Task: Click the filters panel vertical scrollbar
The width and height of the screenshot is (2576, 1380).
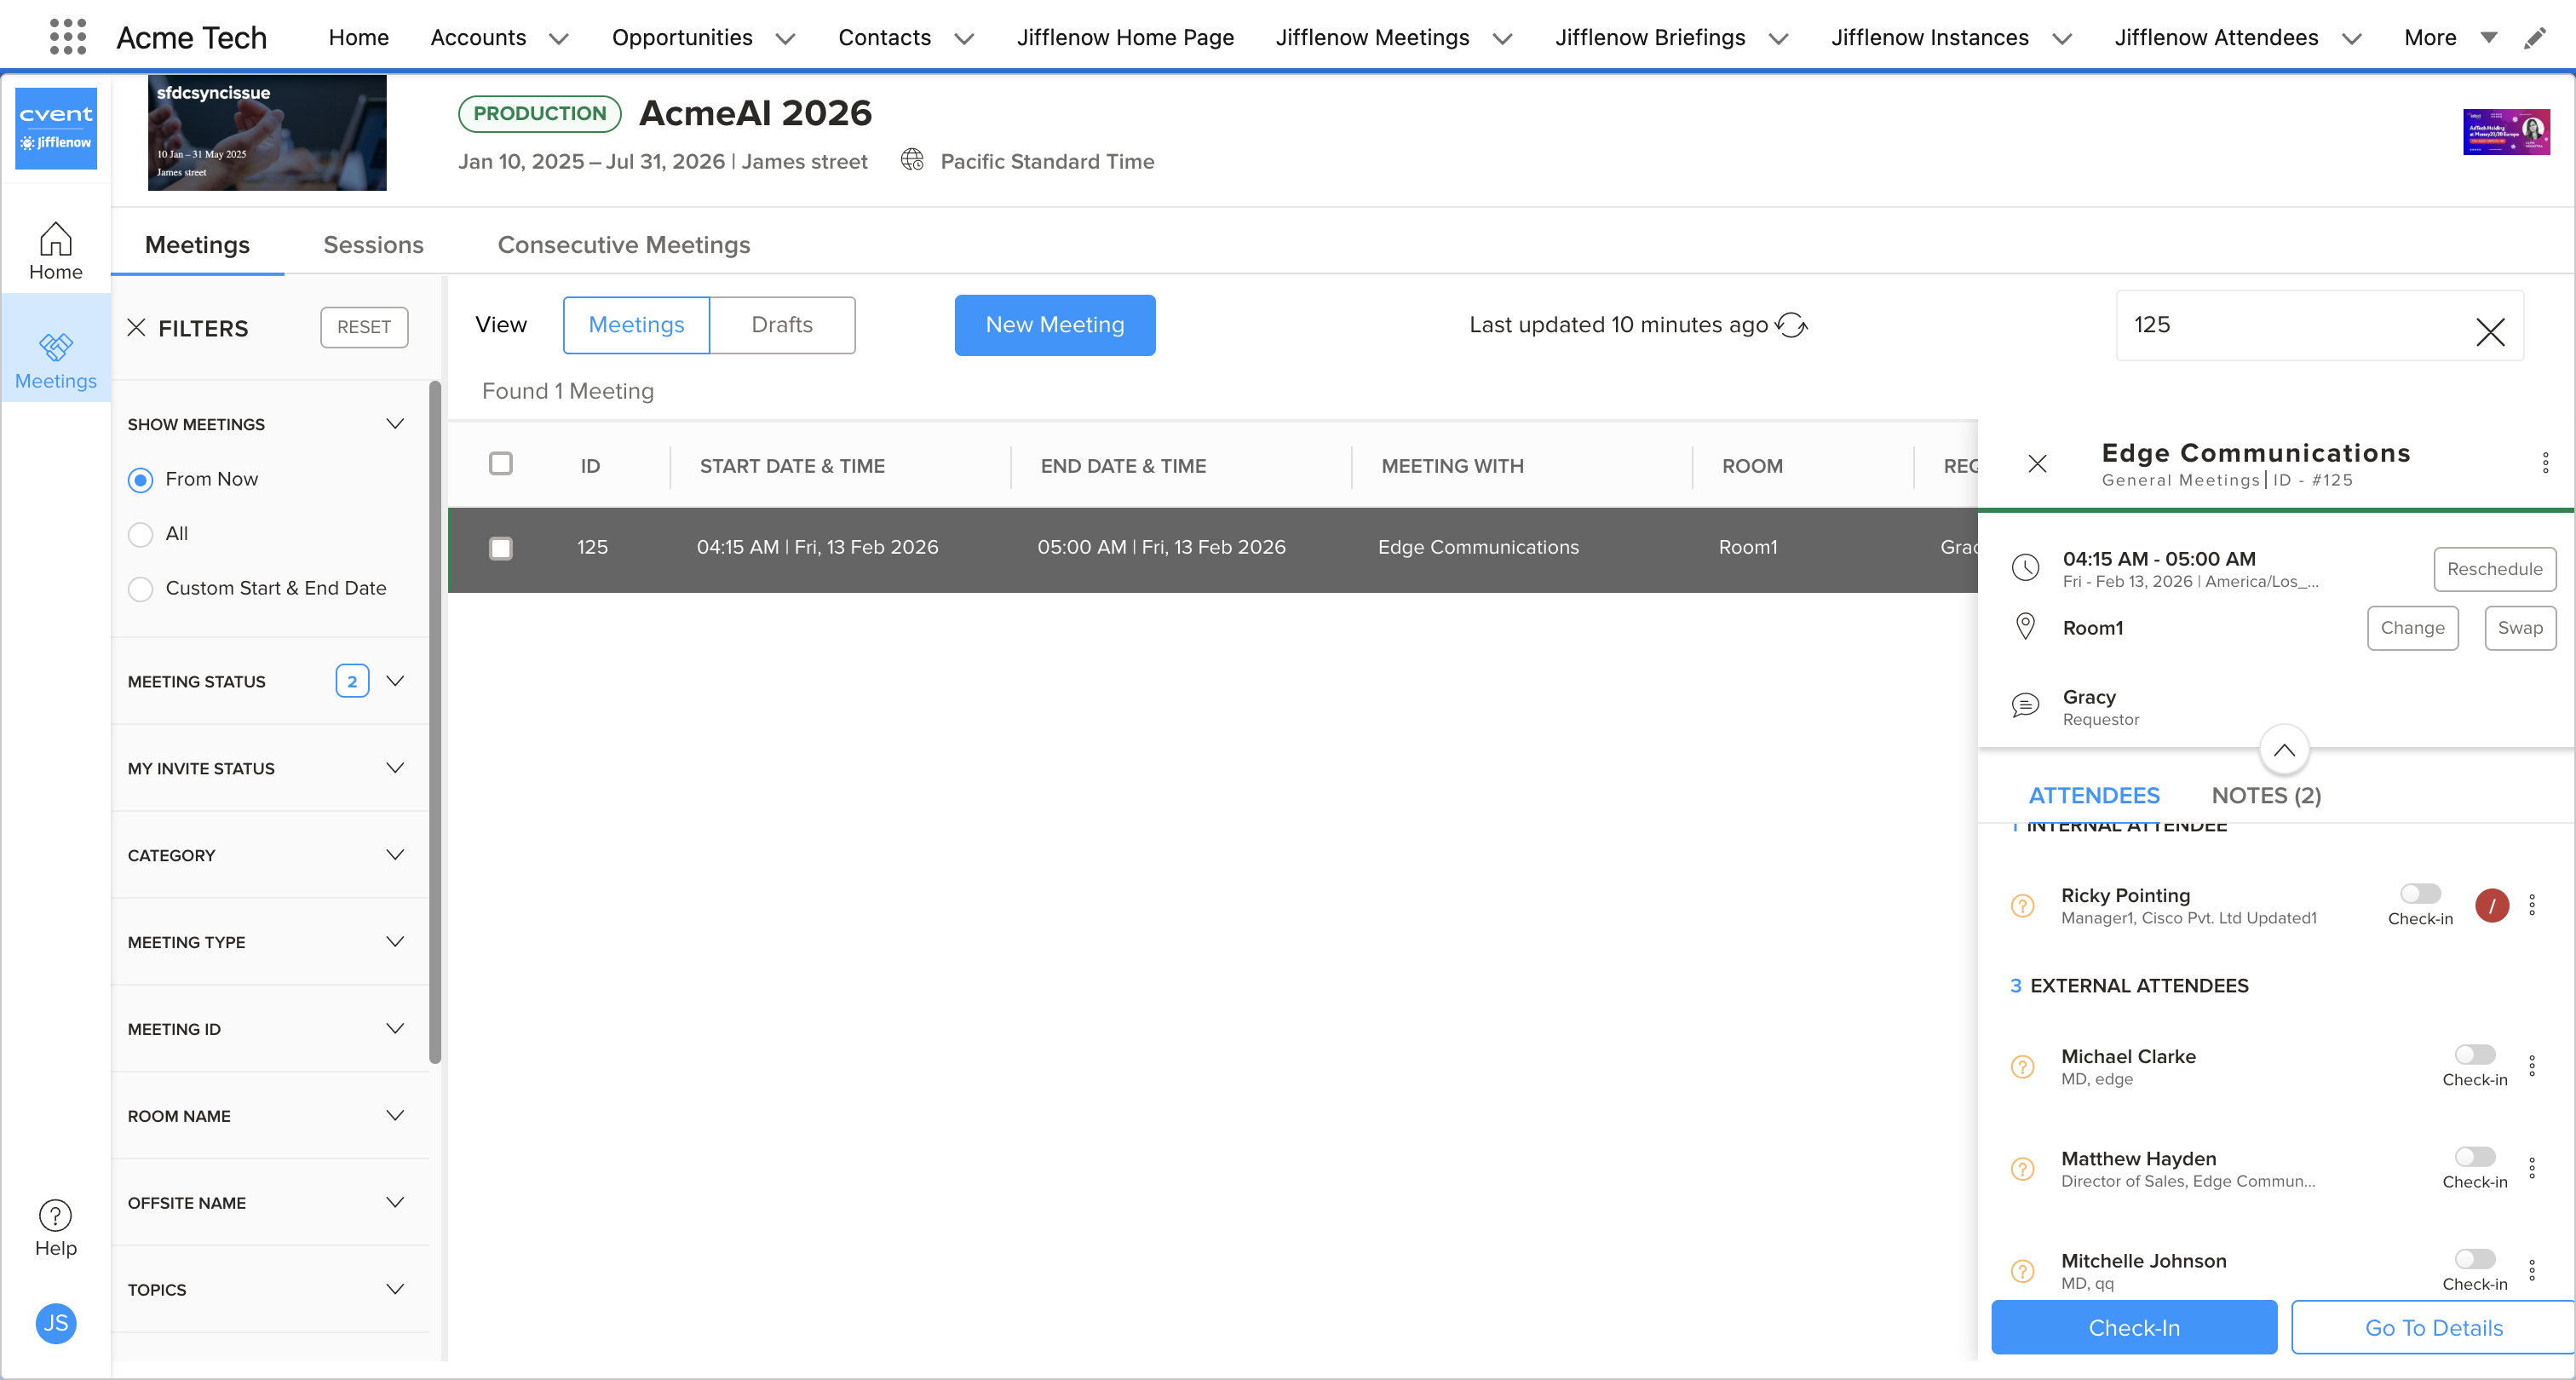Action: (435, 720)
